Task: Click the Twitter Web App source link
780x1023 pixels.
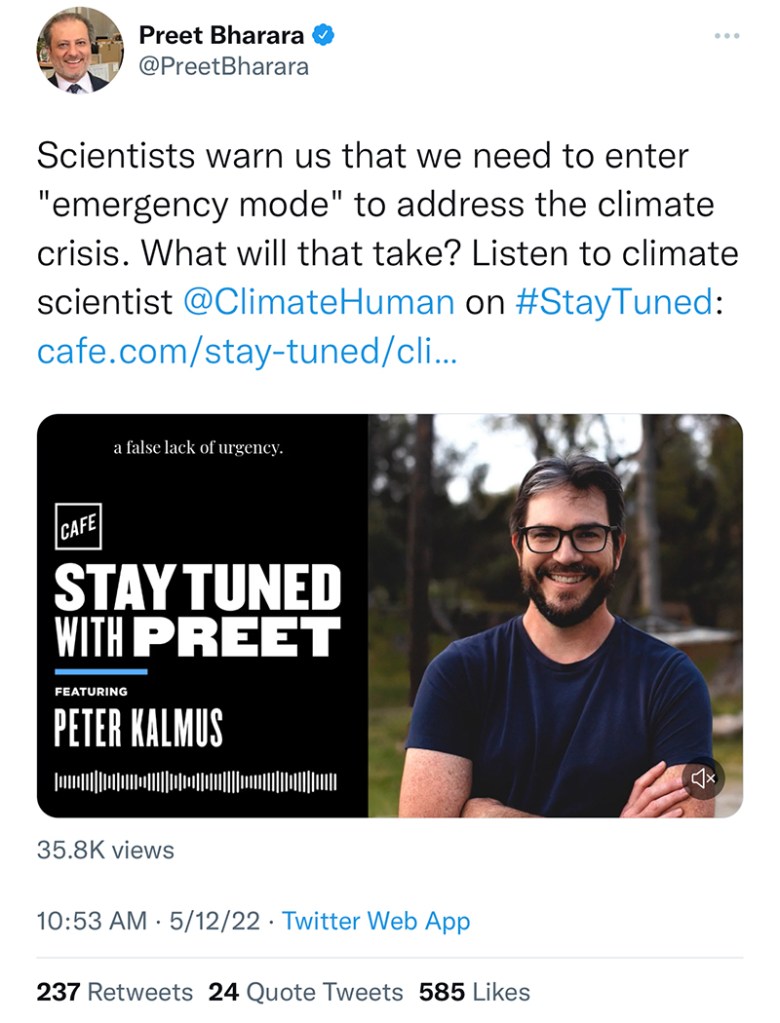Action: tap(376, 921)
